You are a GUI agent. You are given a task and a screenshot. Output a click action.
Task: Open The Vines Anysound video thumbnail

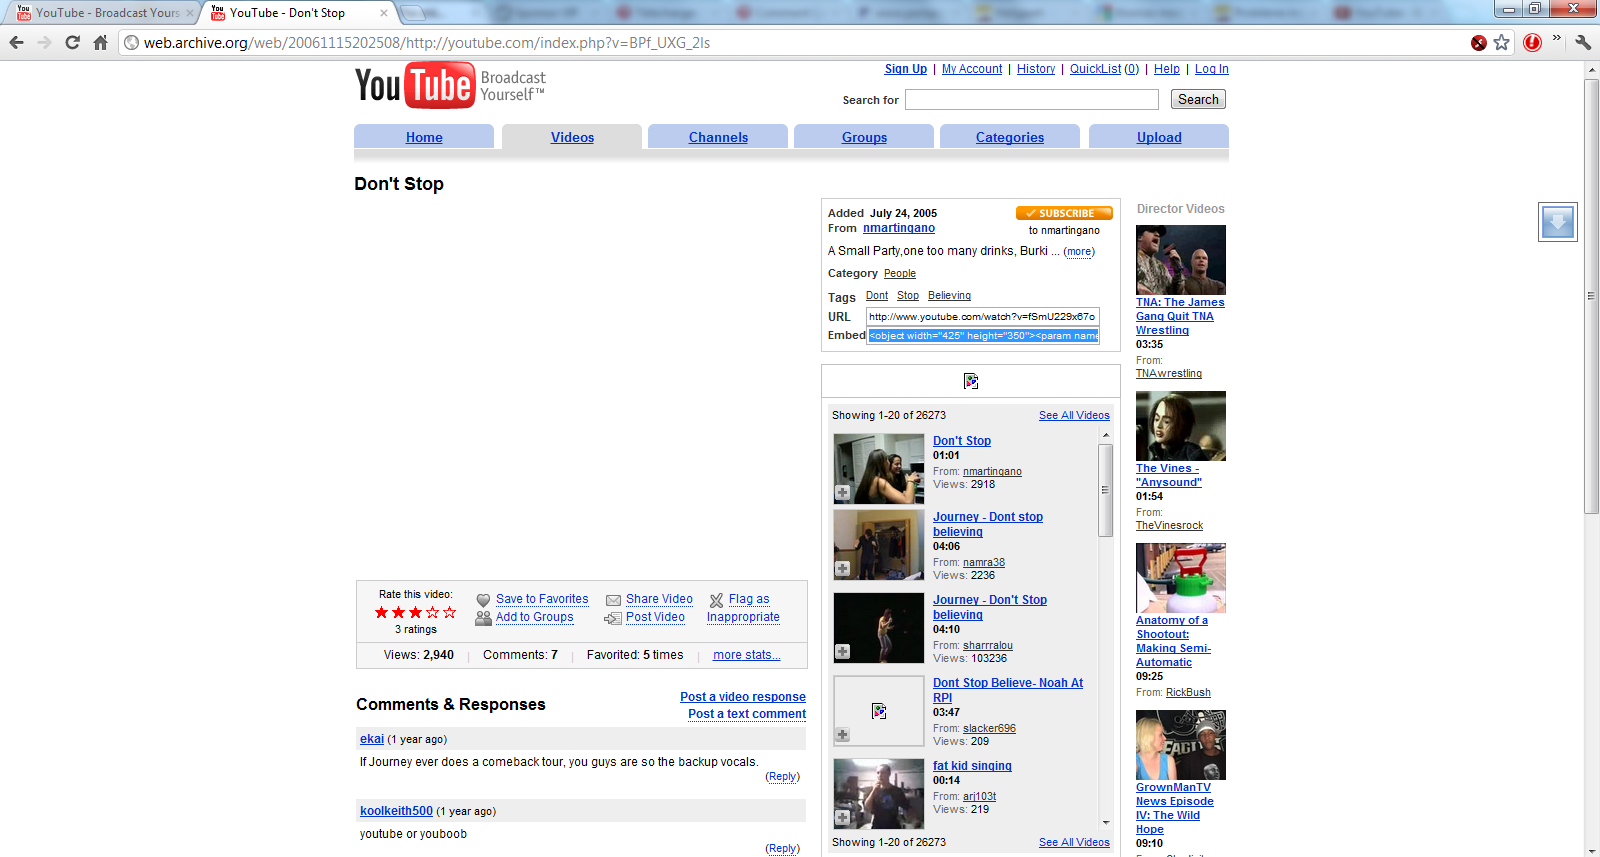pos(1181,426)
